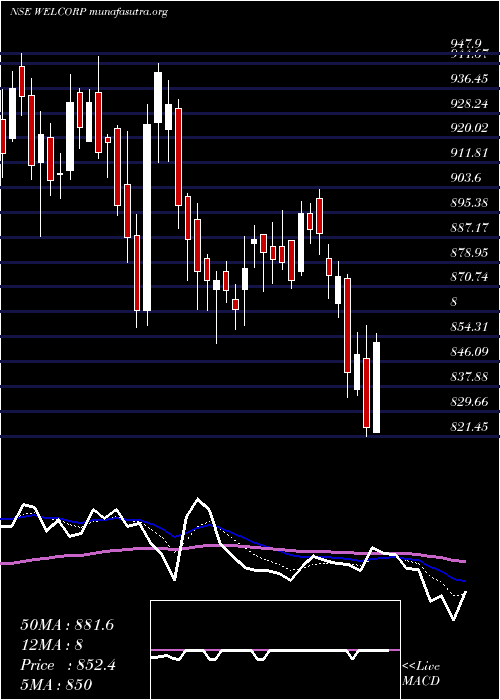Screen dimensions: 500x700
Task: Click the 870.74 price level label
Action: [x=469, y=277]
